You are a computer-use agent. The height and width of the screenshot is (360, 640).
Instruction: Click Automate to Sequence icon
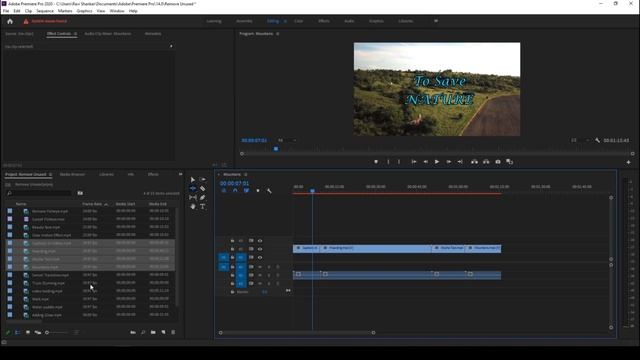[x=133, y=332]
